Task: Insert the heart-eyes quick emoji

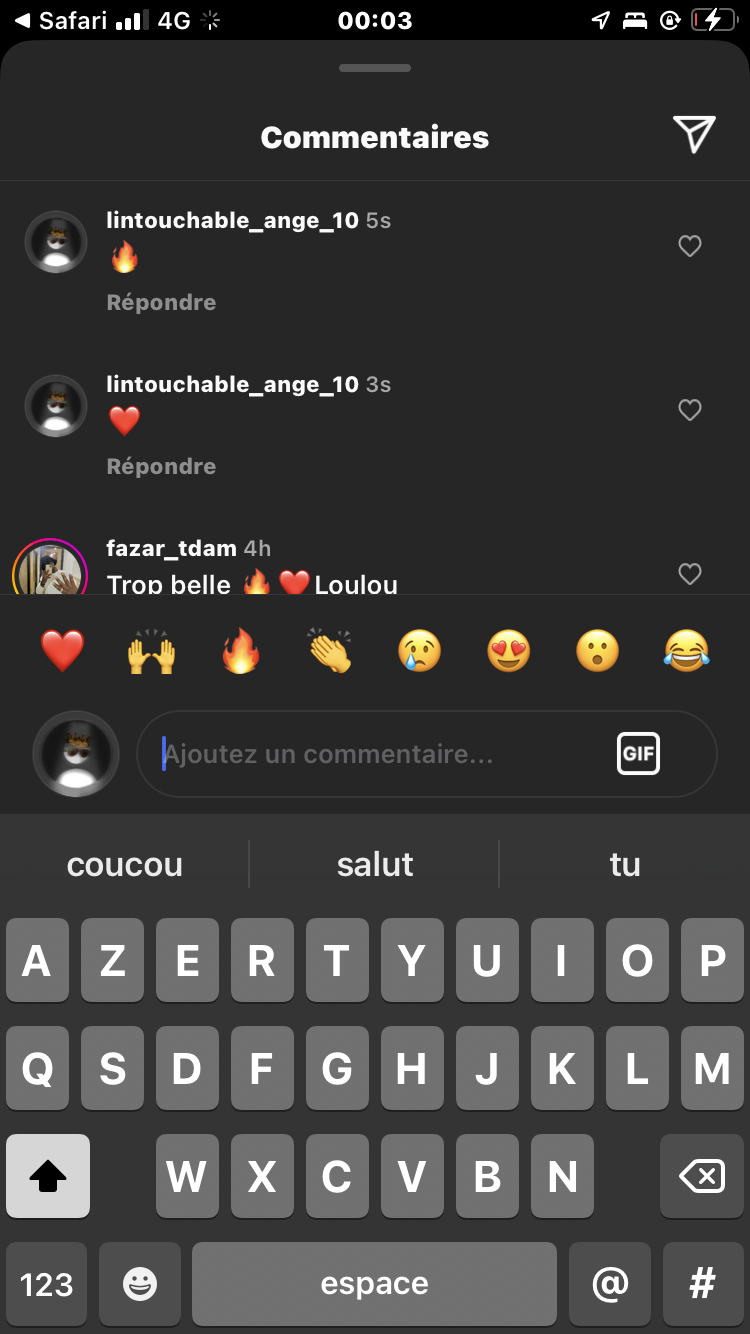Action: 508,652
